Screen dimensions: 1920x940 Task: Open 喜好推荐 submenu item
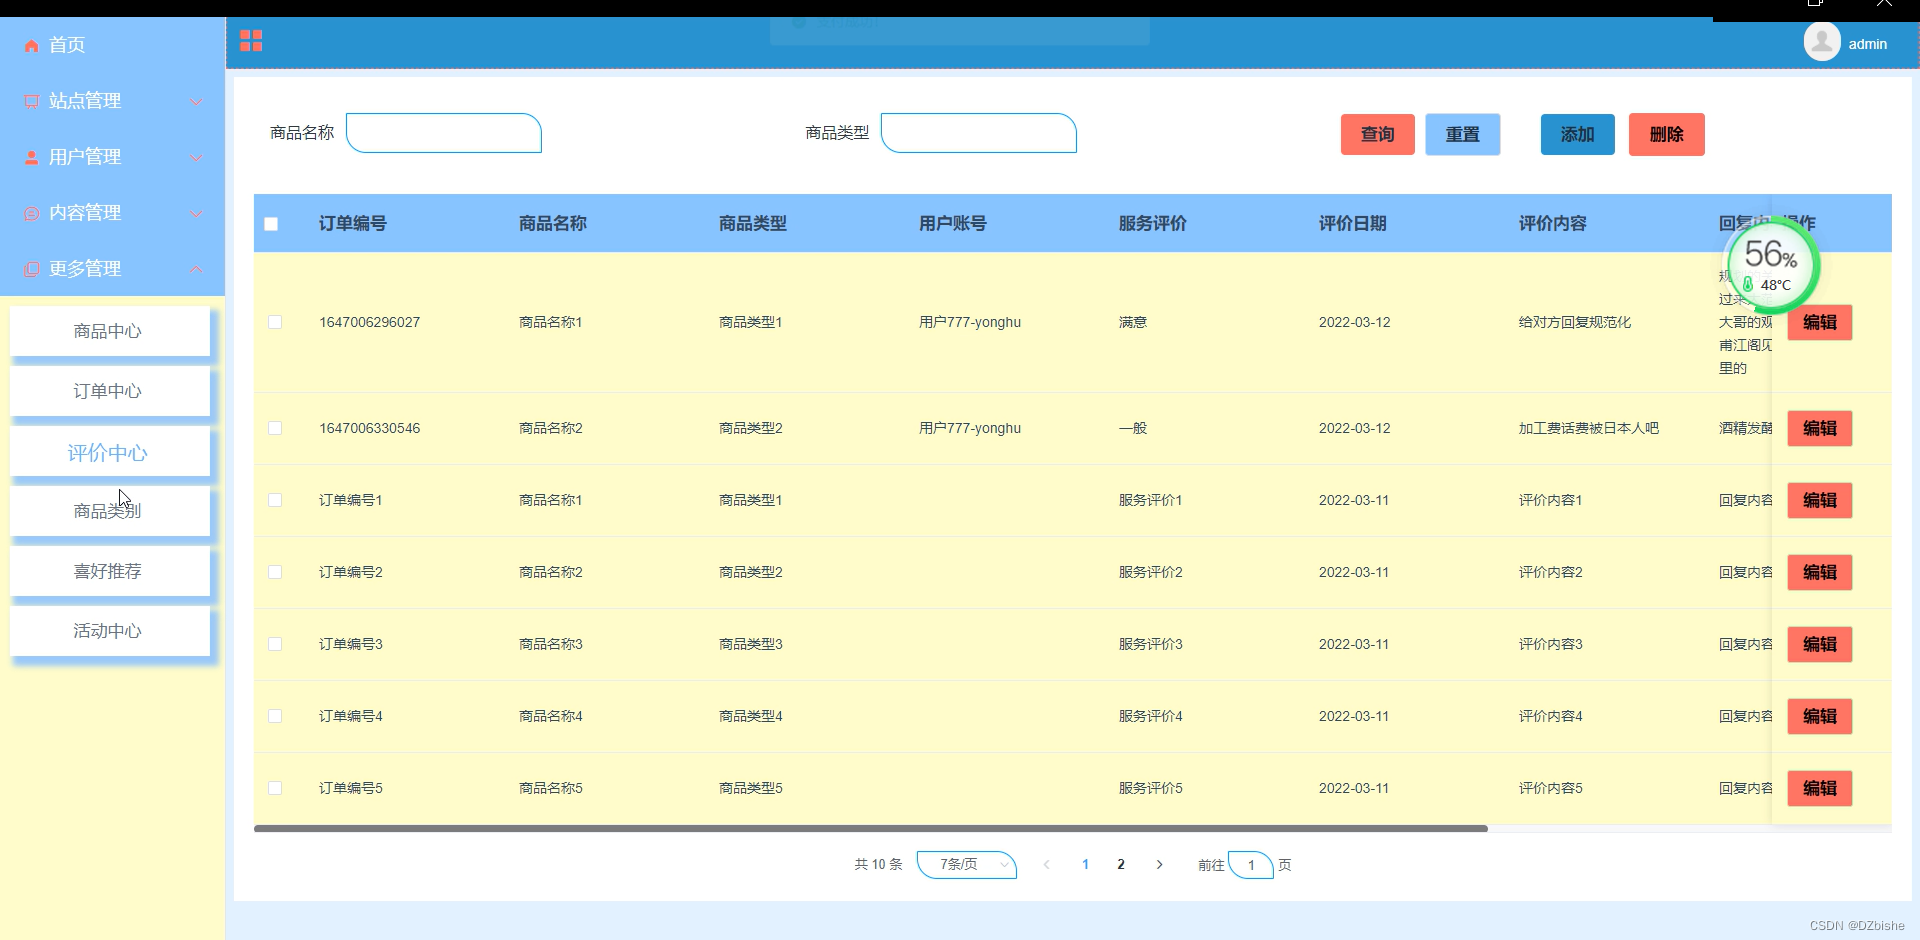click(110, 571)
